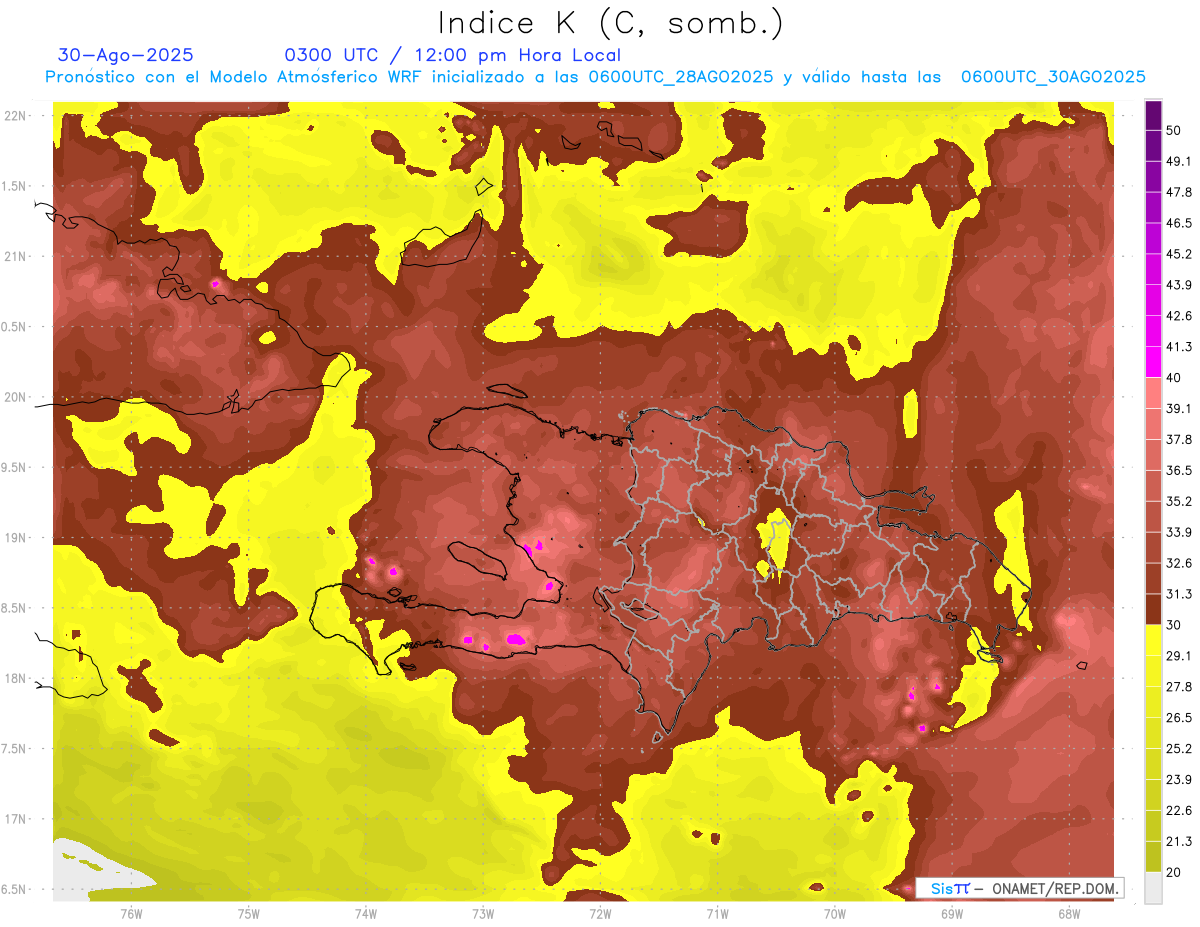Click the legend value '49.1'
Screen dimensions: 1200x927
coord(1178,161)
